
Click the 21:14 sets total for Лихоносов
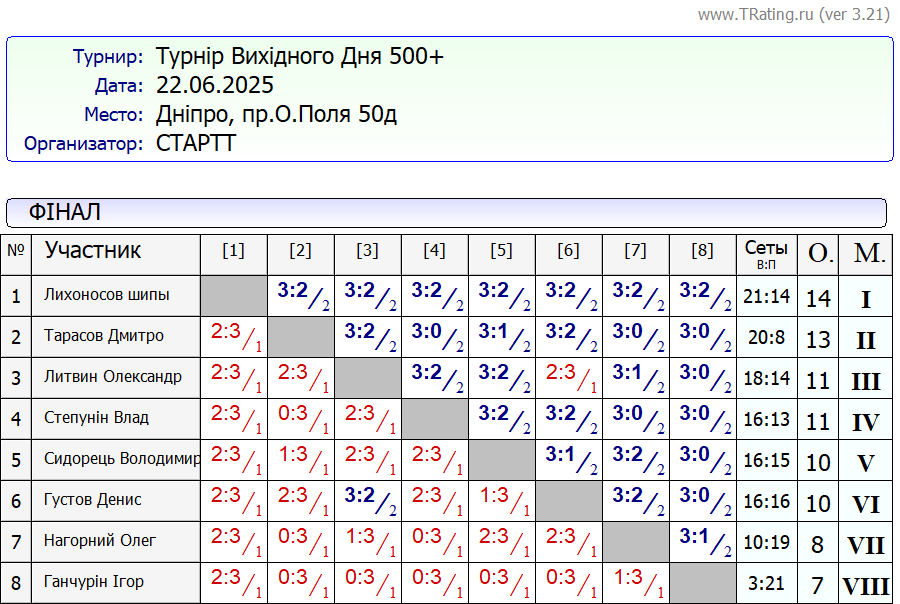click(x=767, y=296)
